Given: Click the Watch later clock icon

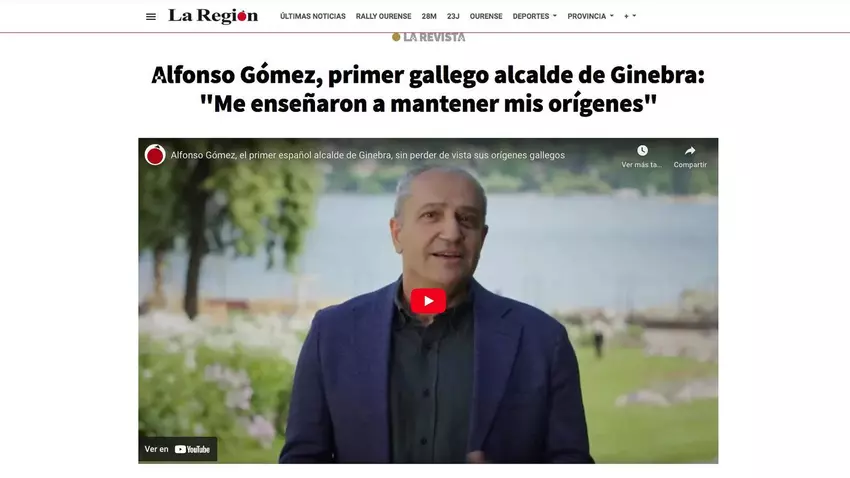Looking at the screenshot, I should pyautogui.click(x=642, y=151).
